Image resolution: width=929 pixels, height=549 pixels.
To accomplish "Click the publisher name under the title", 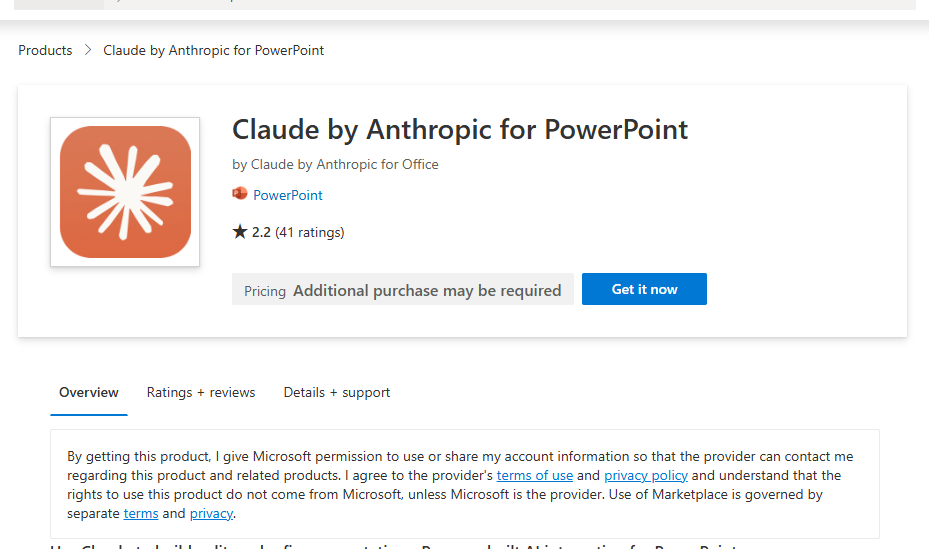I will [335, 164].
